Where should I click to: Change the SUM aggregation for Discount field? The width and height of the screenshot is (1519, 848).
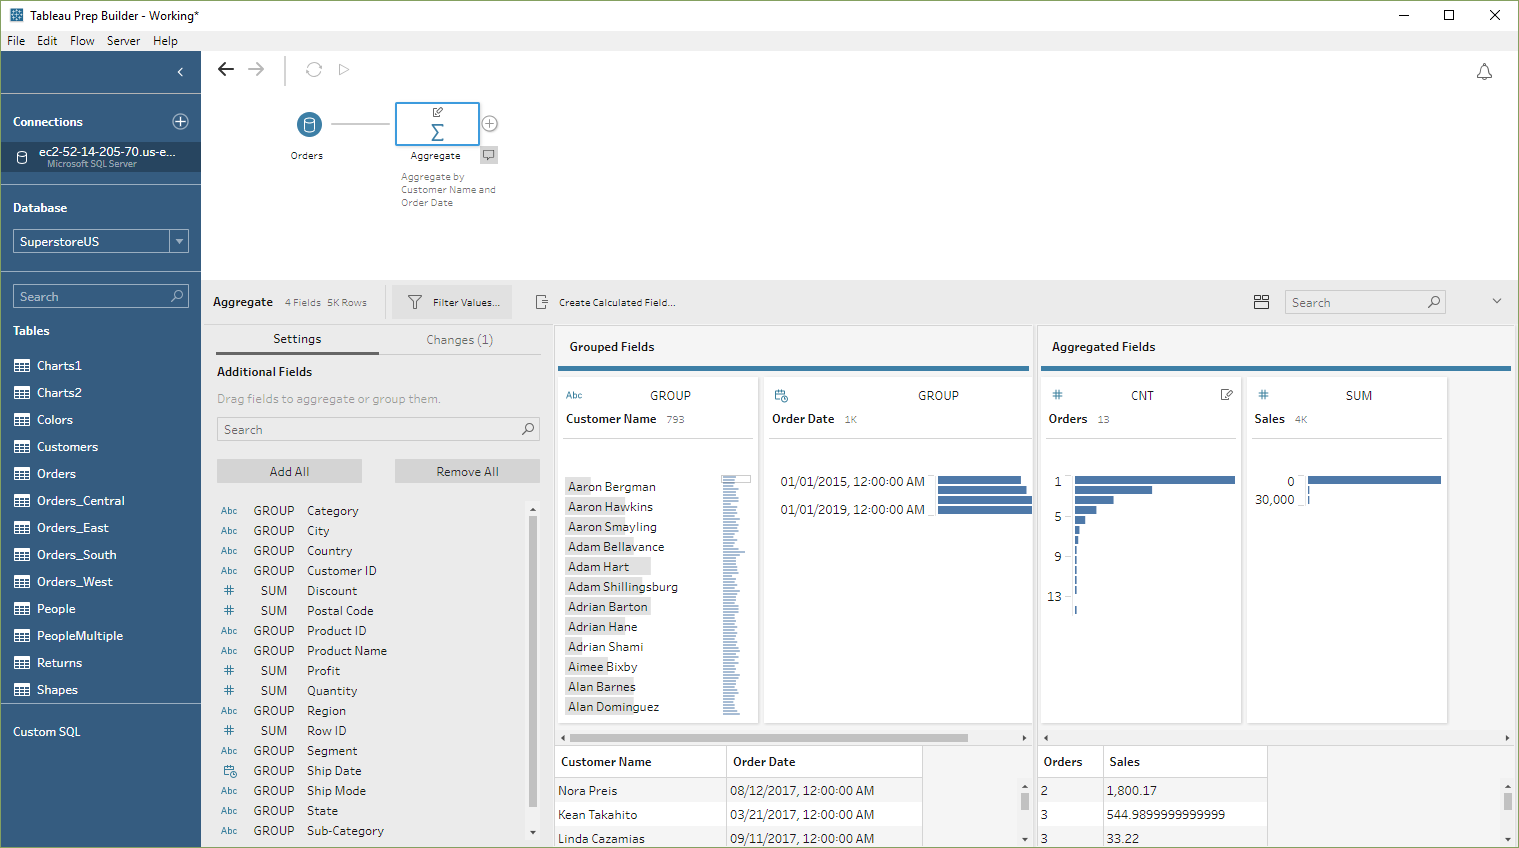[x=274, y=591]
